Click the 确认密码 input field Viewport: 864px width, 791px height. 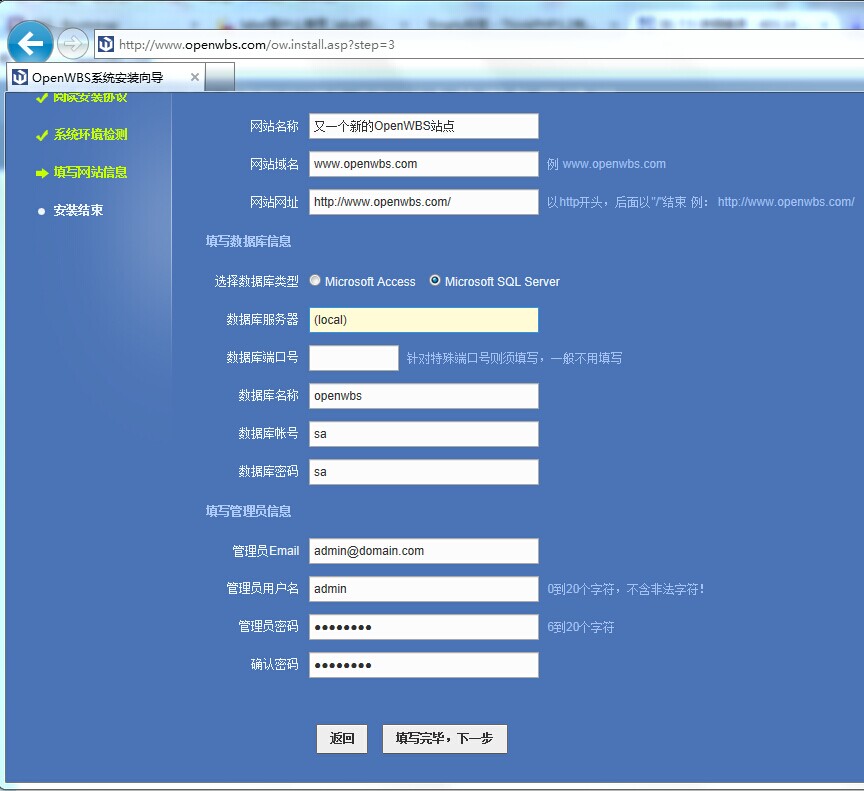pyautogui.click(x=423, y=664)
